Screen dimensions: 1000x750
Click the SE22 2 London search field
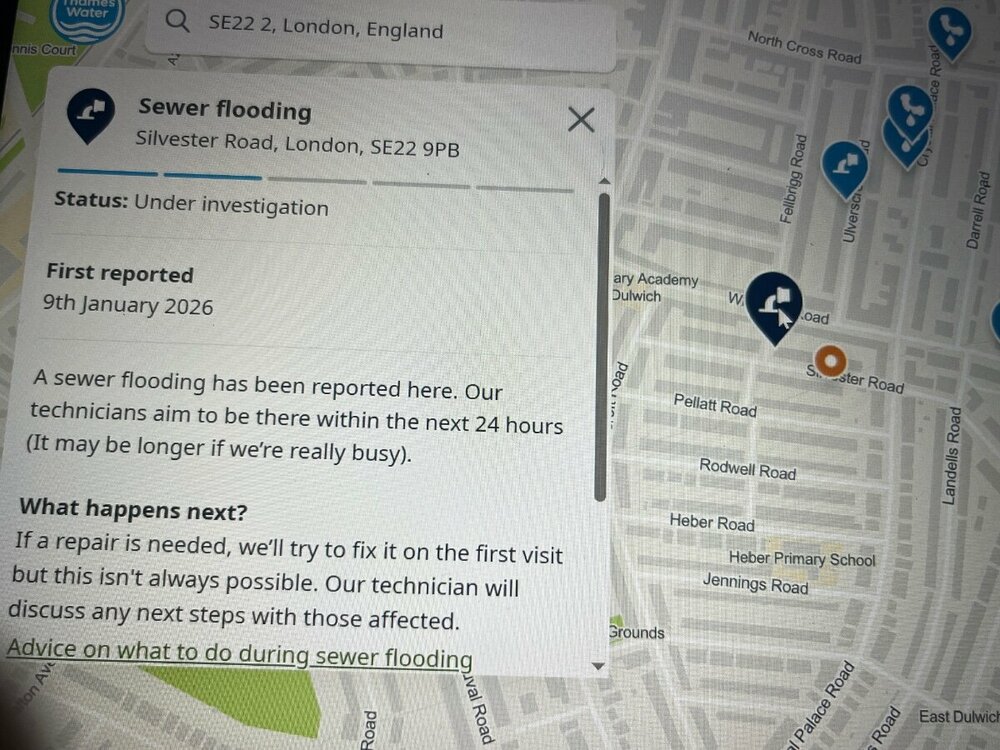coord(380,31)
